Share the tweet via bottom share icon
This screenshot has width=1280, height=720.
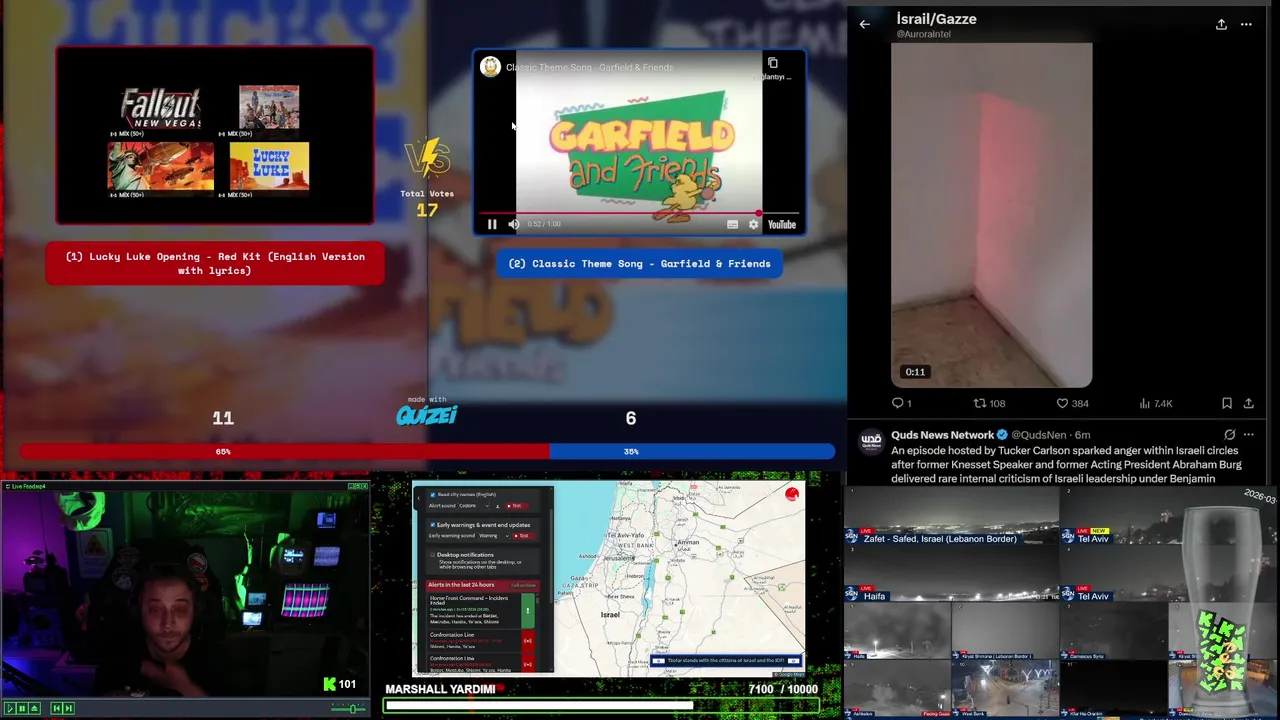coord(1249,403)
